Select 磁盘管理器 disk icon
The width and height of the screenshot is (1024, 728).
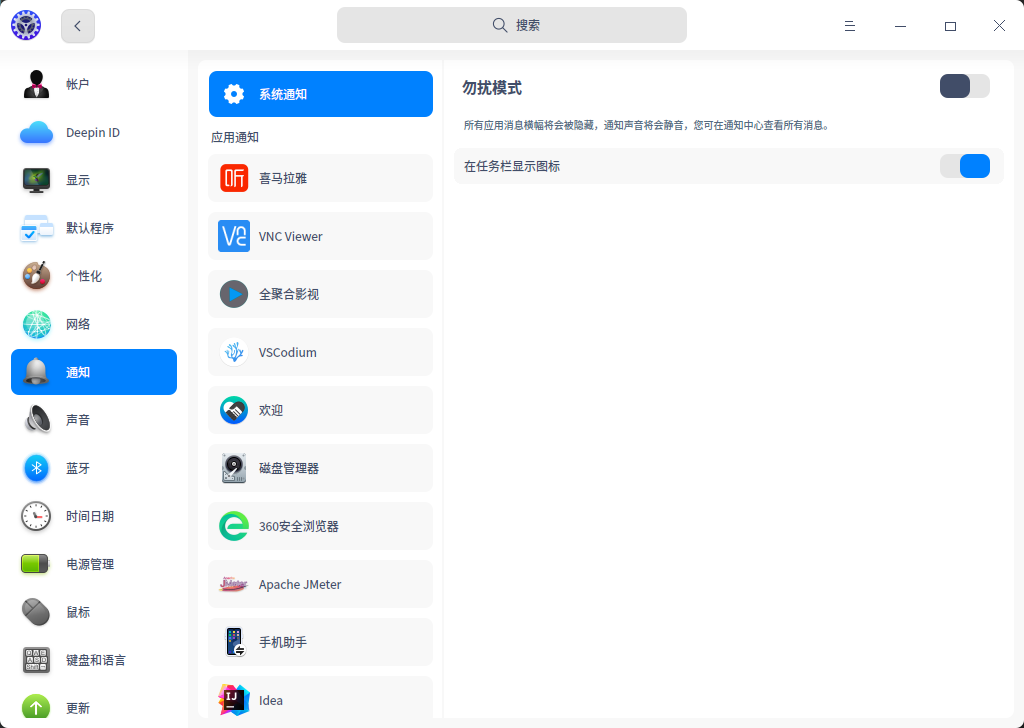[234, 468]
